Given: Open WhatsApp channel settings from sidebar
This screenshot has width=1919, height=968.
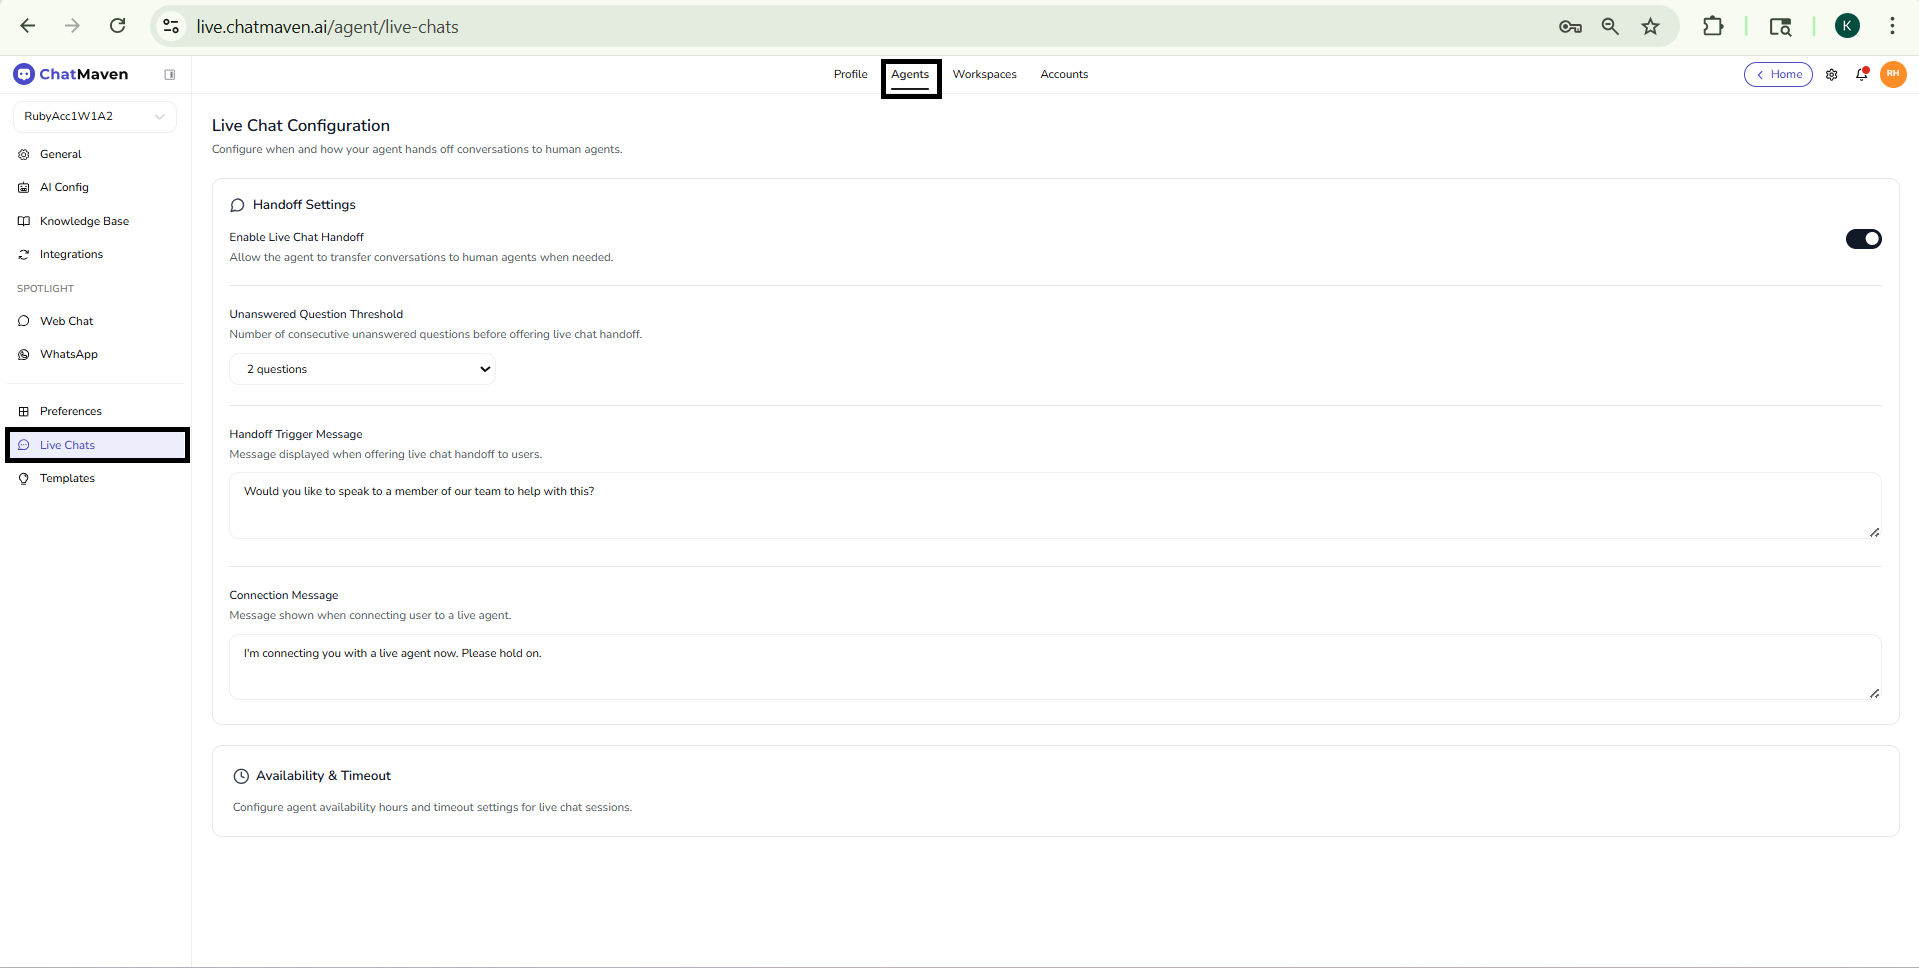Looking at the screenshot, I should 67,354.
